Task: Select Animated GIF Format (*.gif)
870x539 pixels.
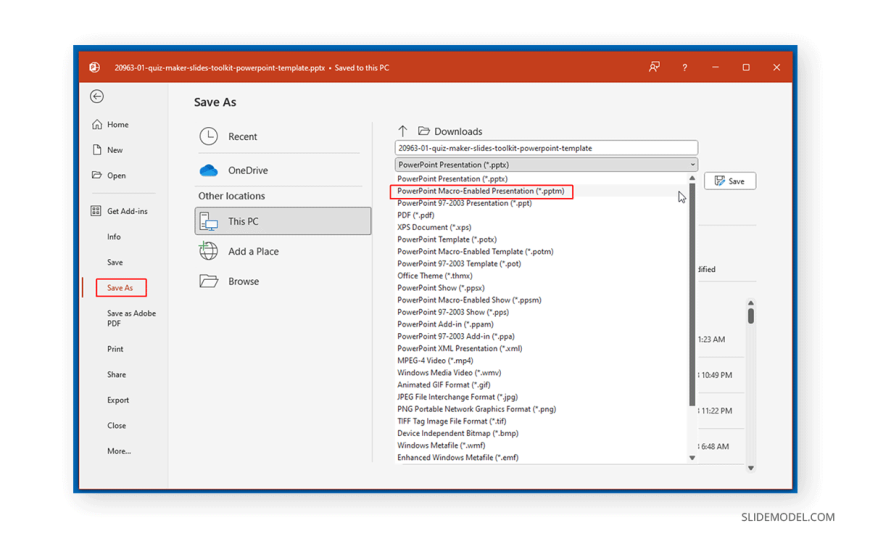Action: click(x=444, y=385)
